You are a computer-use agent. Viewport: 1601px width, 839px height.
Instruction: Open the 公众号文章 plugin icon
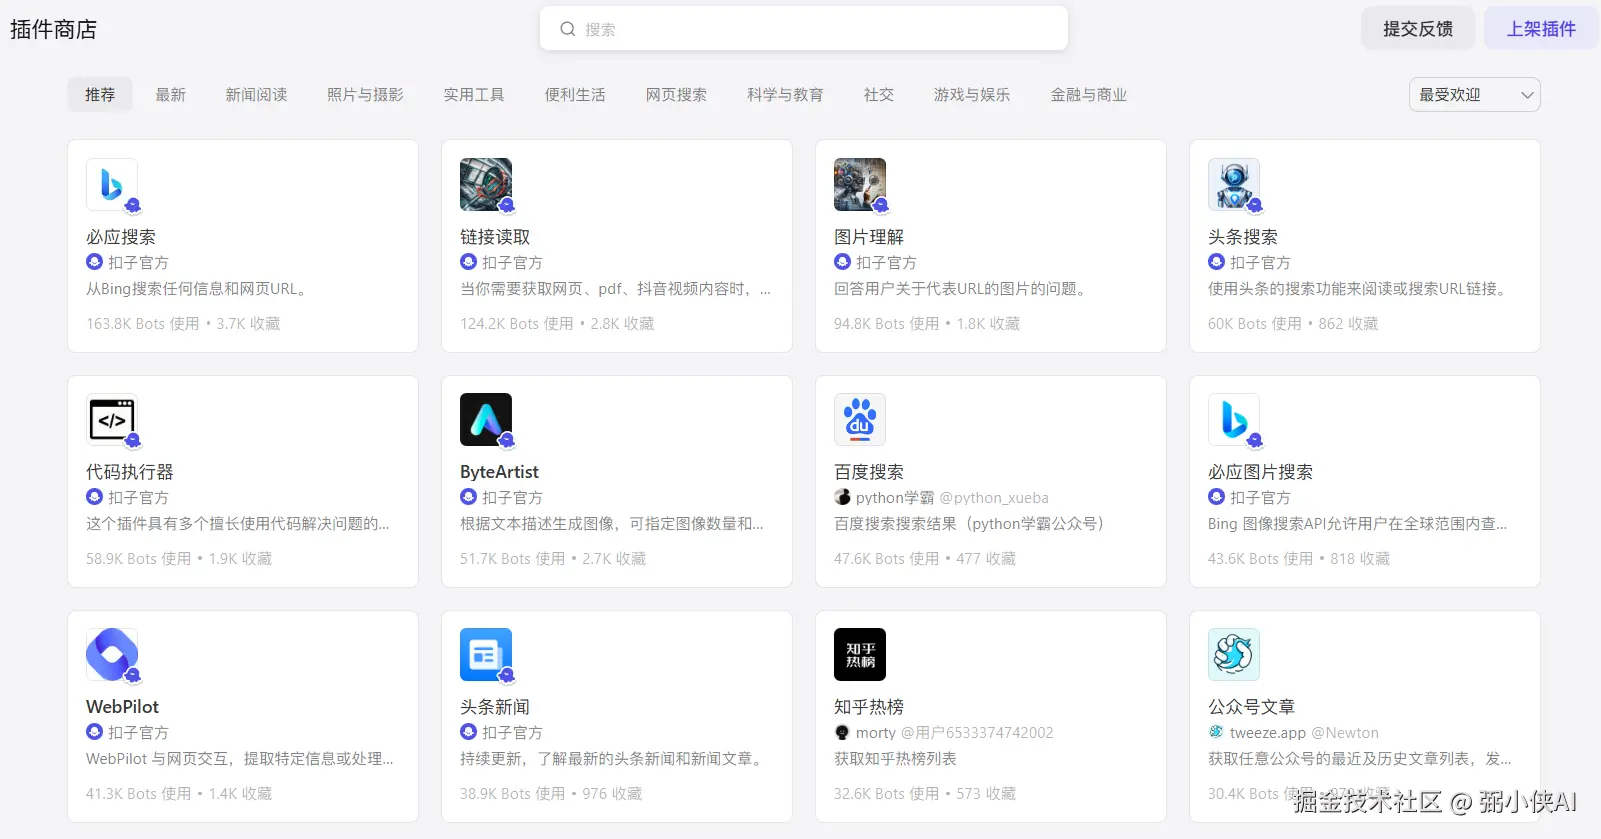click(x=1234, y=654)
